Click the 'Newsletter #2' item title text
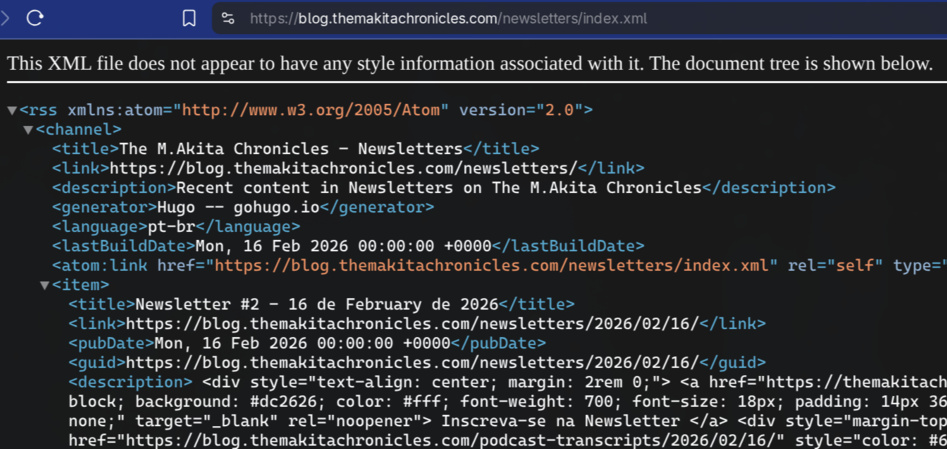 click(x=316, y=304)
